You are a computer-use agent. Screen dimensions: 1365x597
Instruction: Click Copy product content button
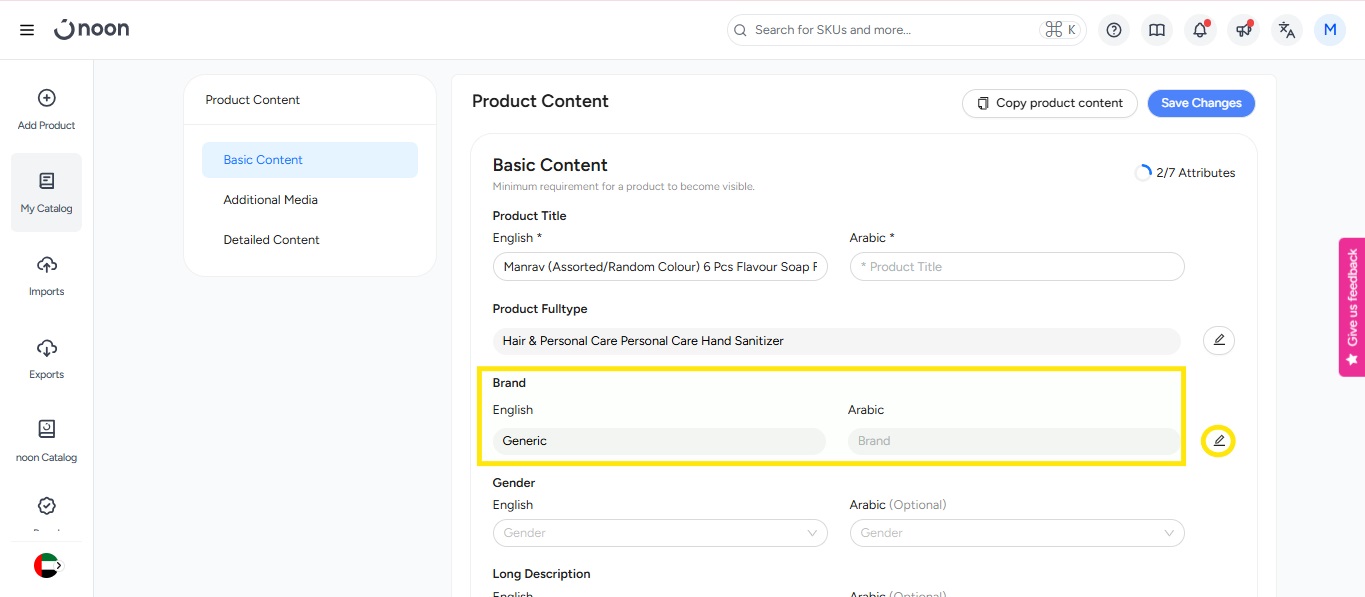(1049, 103)
